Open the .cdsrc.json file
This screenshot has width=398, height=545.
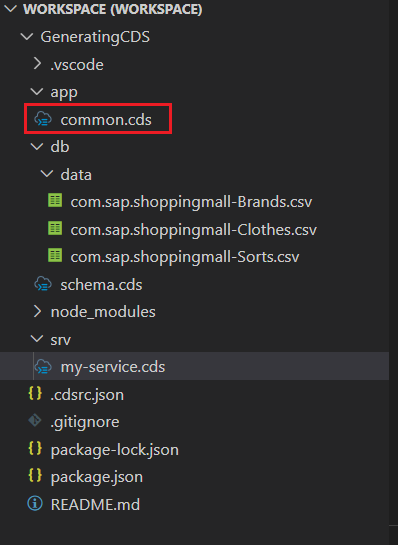[x=87, y=395]
